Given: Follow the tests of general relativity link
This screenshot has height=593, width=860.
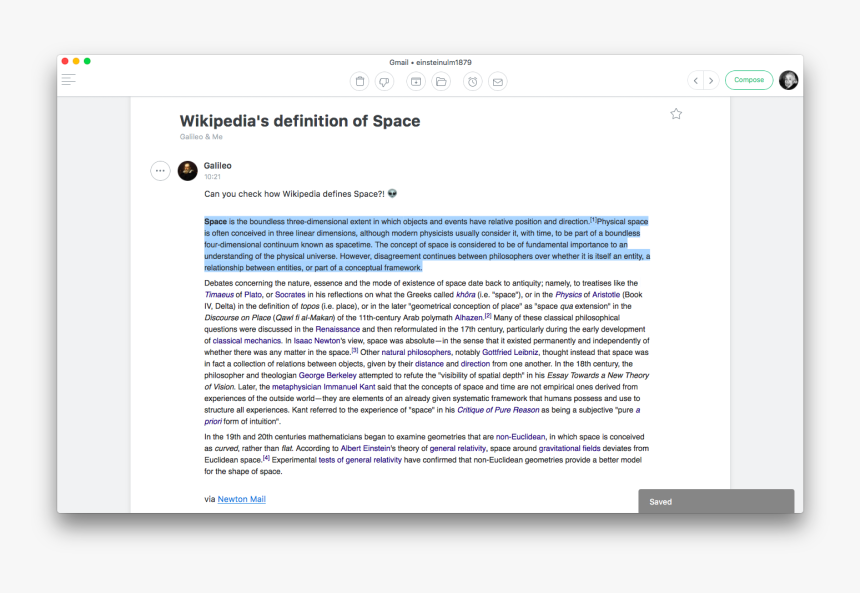Looking at the screenshot, I should coord(360,460).
